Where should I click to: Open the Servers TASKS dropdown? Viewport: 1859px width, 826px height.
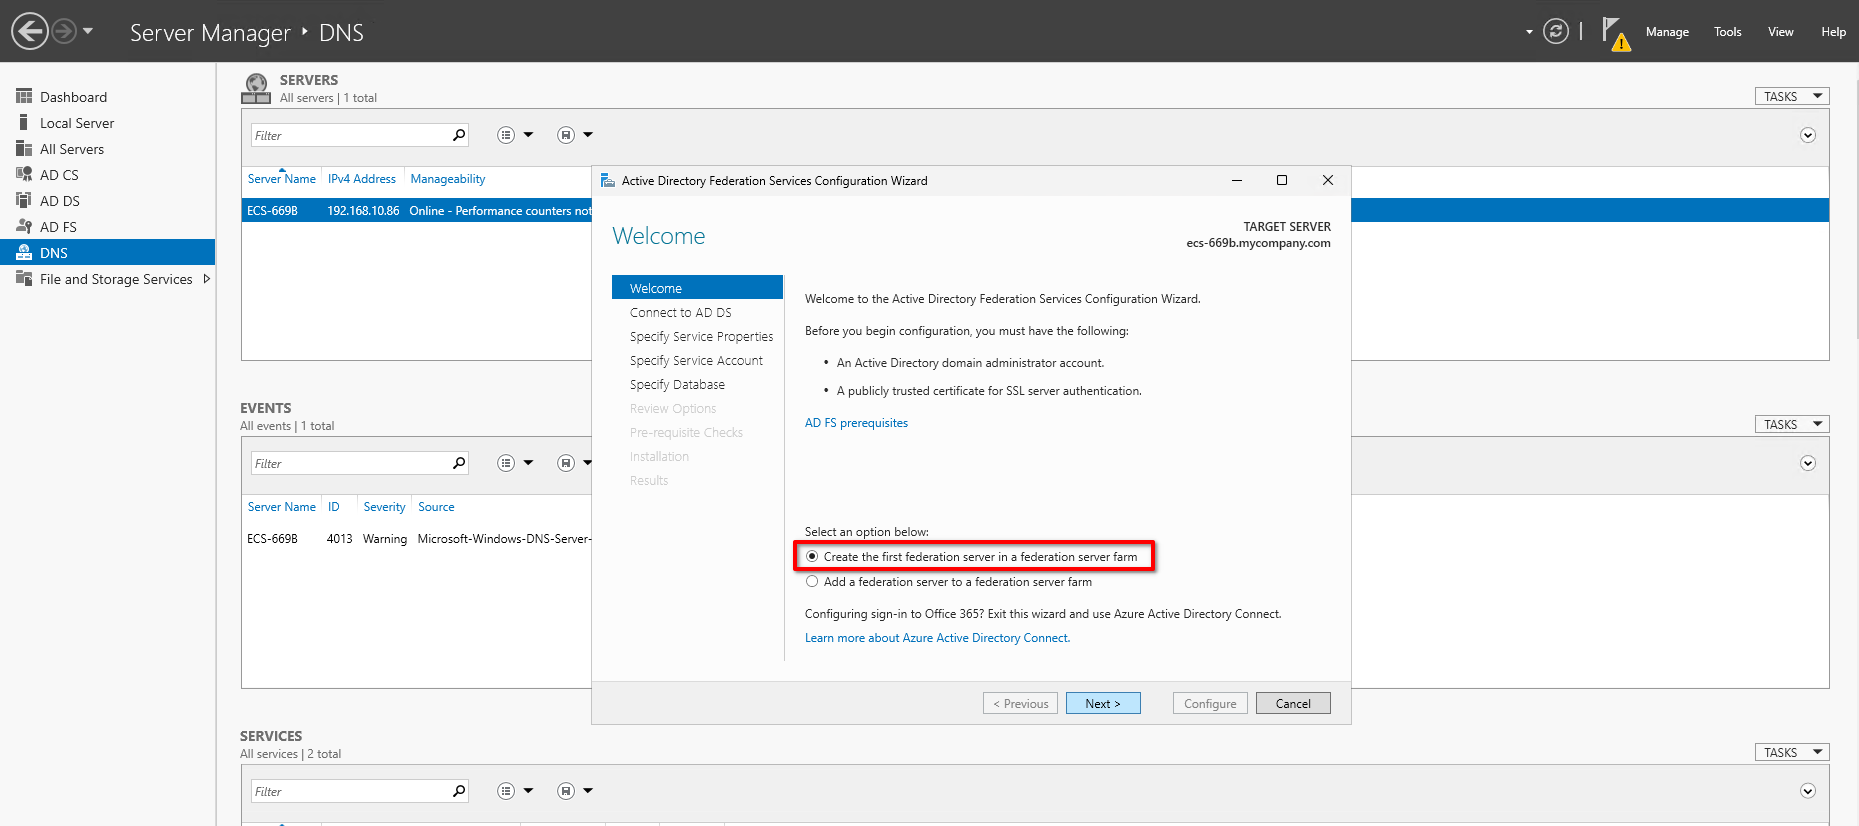[1791, 96]
